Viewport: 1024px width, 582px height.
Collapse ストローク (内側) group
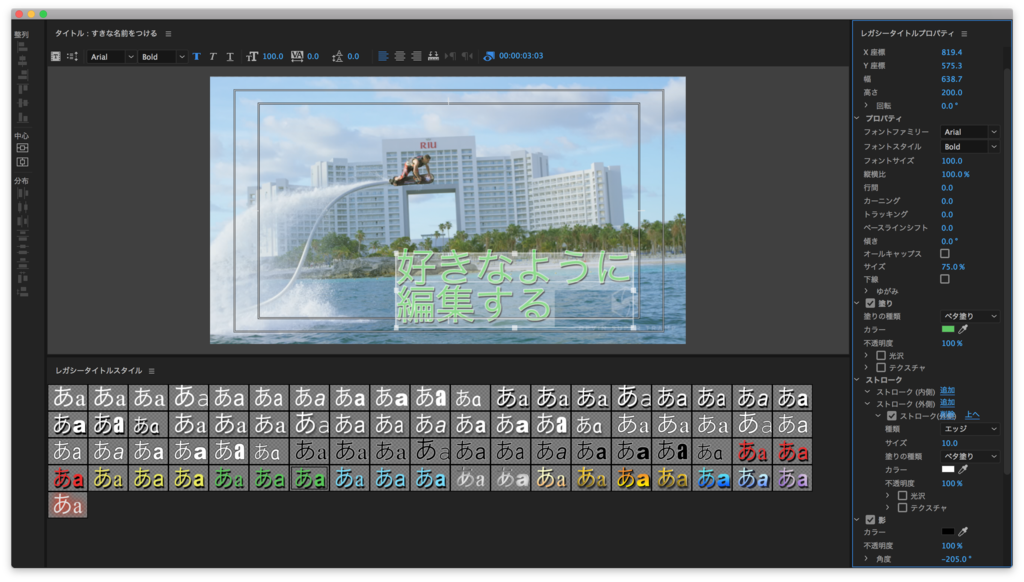point(867,392)
